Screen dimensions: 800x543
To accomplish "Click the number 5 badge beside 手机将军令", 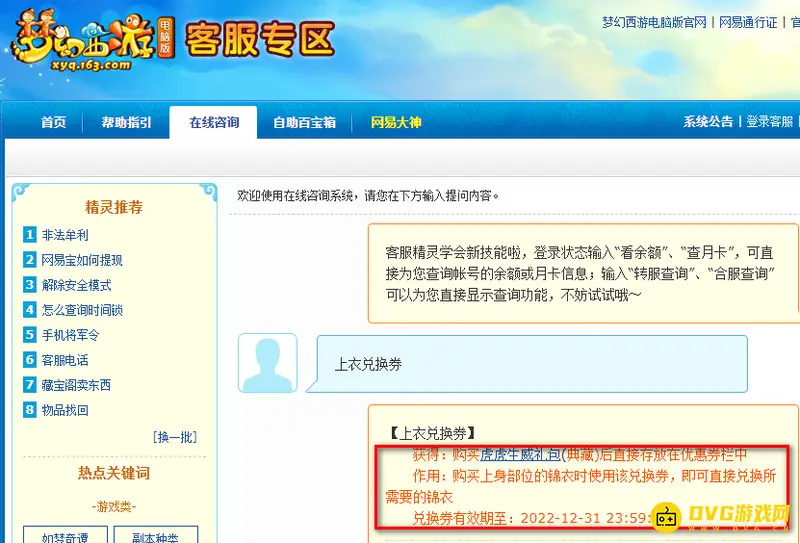I will point(30,335).
